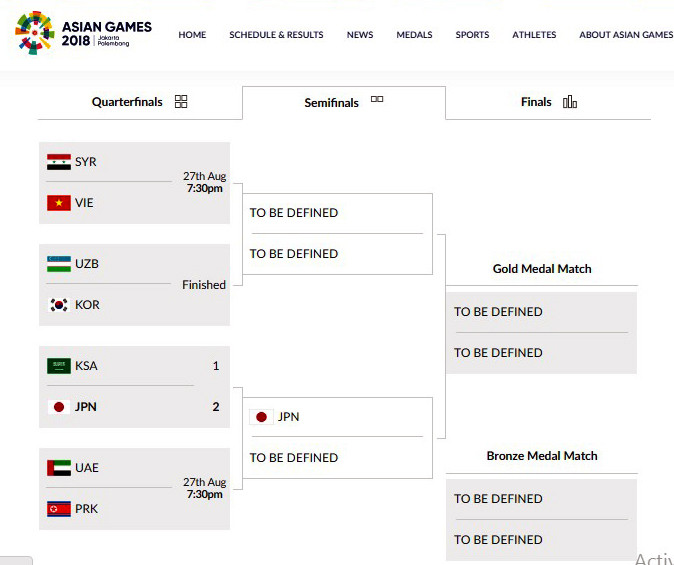Open About Asian Games page
The image size is (674, 565).
click(x=626, y=35)
